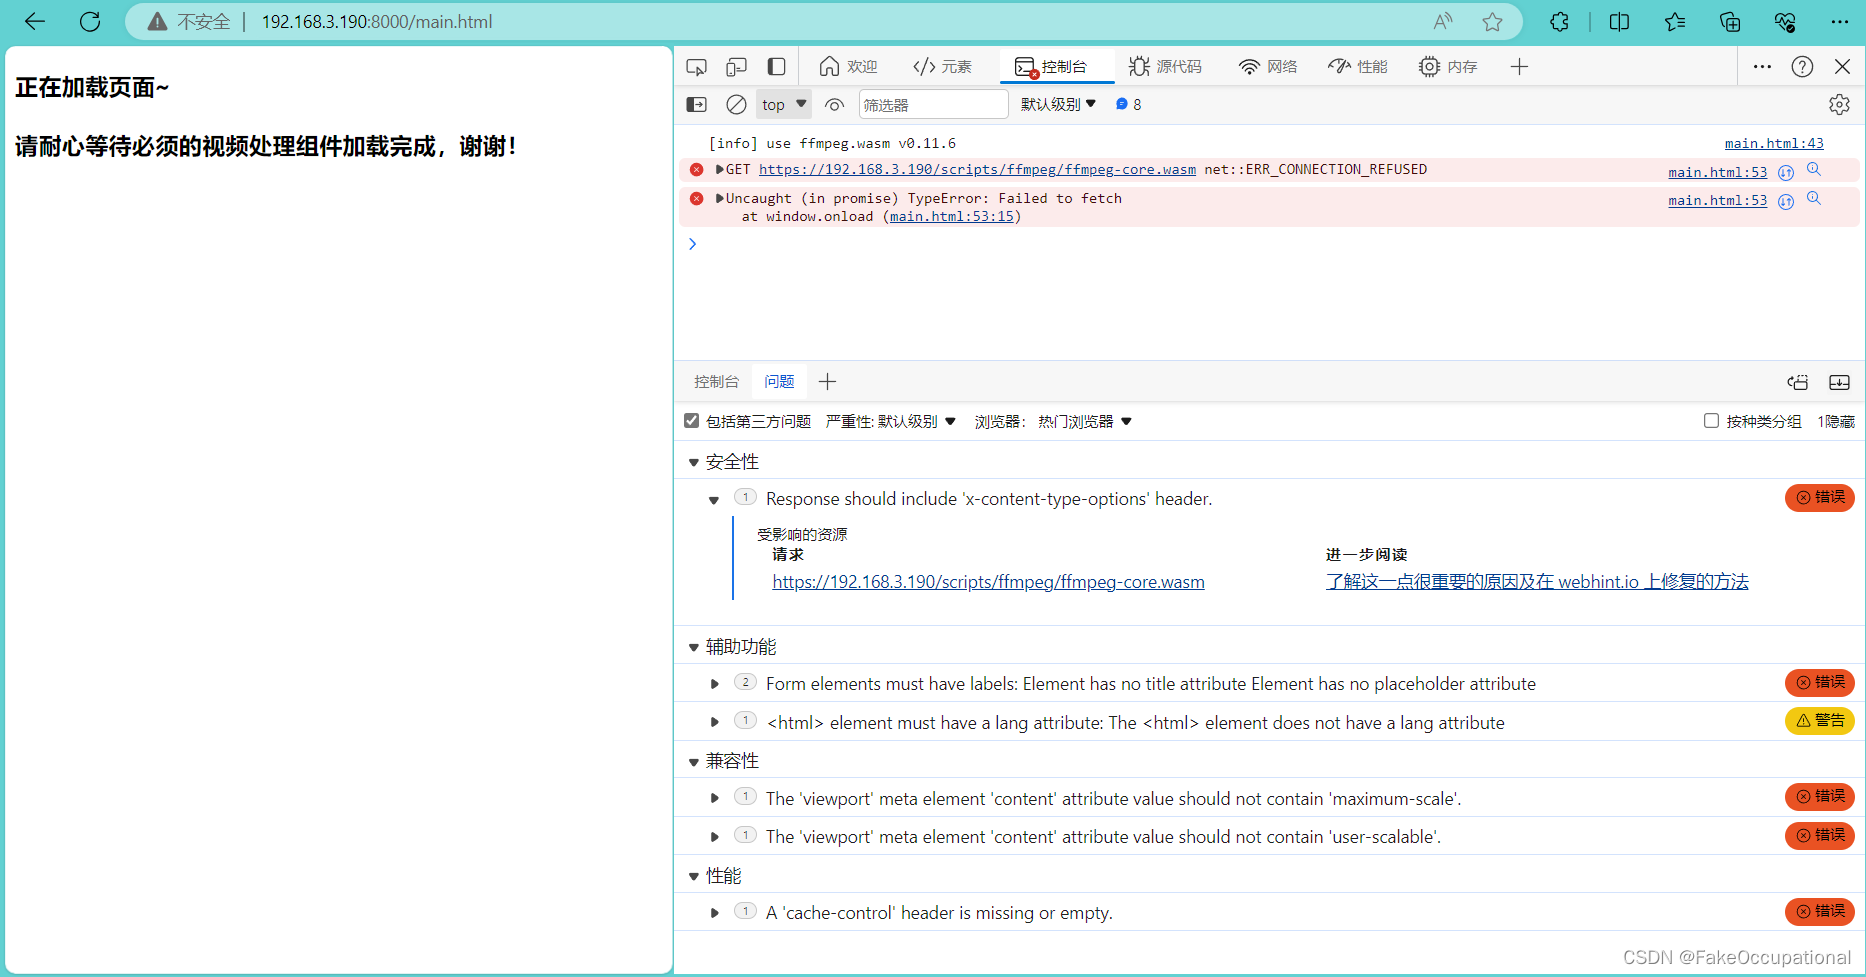Toggle the include third-party issues checkbox
Screen dimensions: 1866x977
point(691,421)
